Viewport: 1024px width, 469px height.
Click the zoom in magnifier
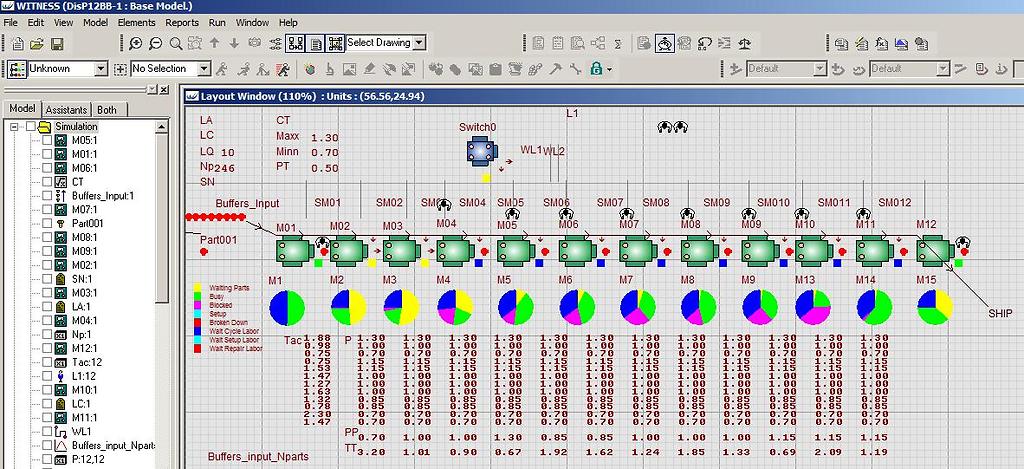[135, 44]
